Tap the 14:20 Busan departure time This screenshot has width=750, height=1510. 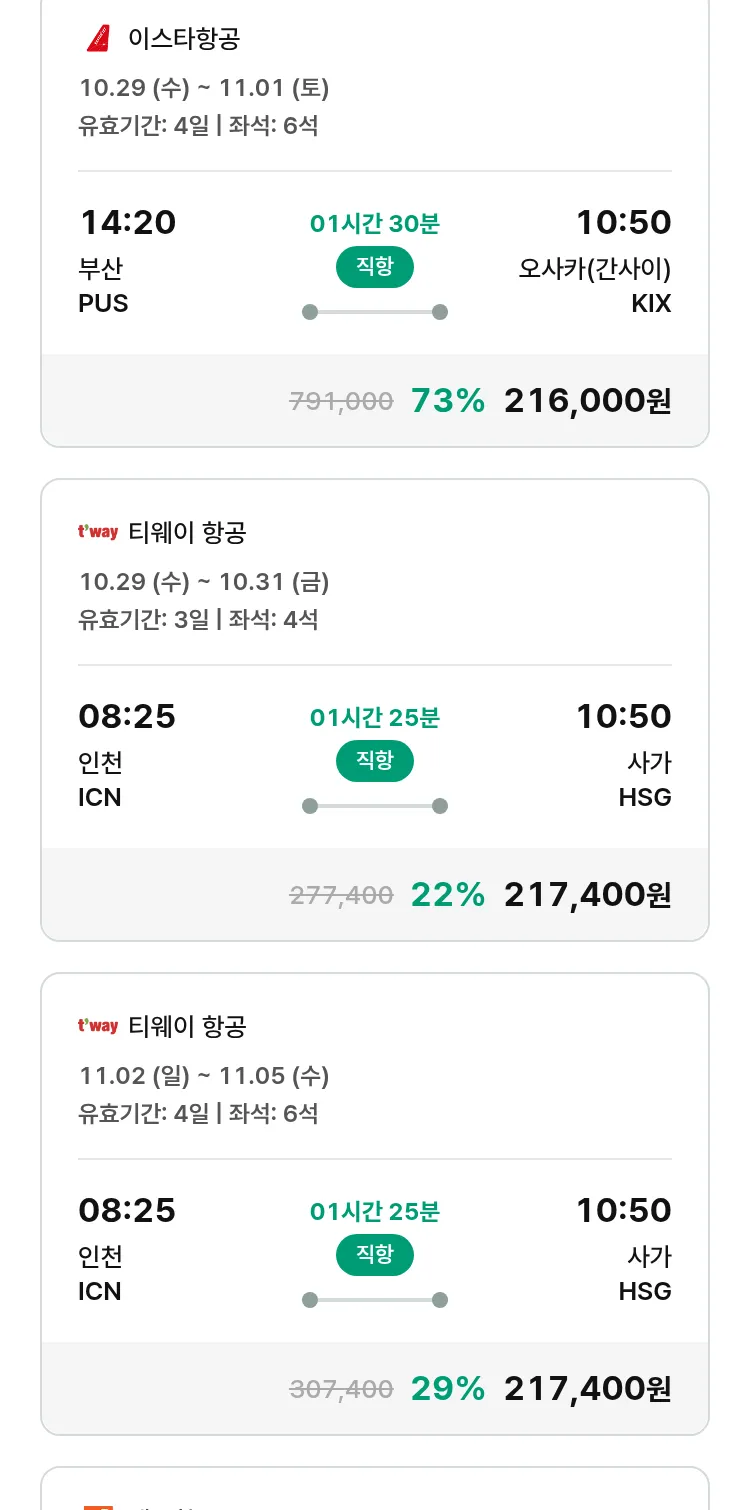tap(127, 222)
